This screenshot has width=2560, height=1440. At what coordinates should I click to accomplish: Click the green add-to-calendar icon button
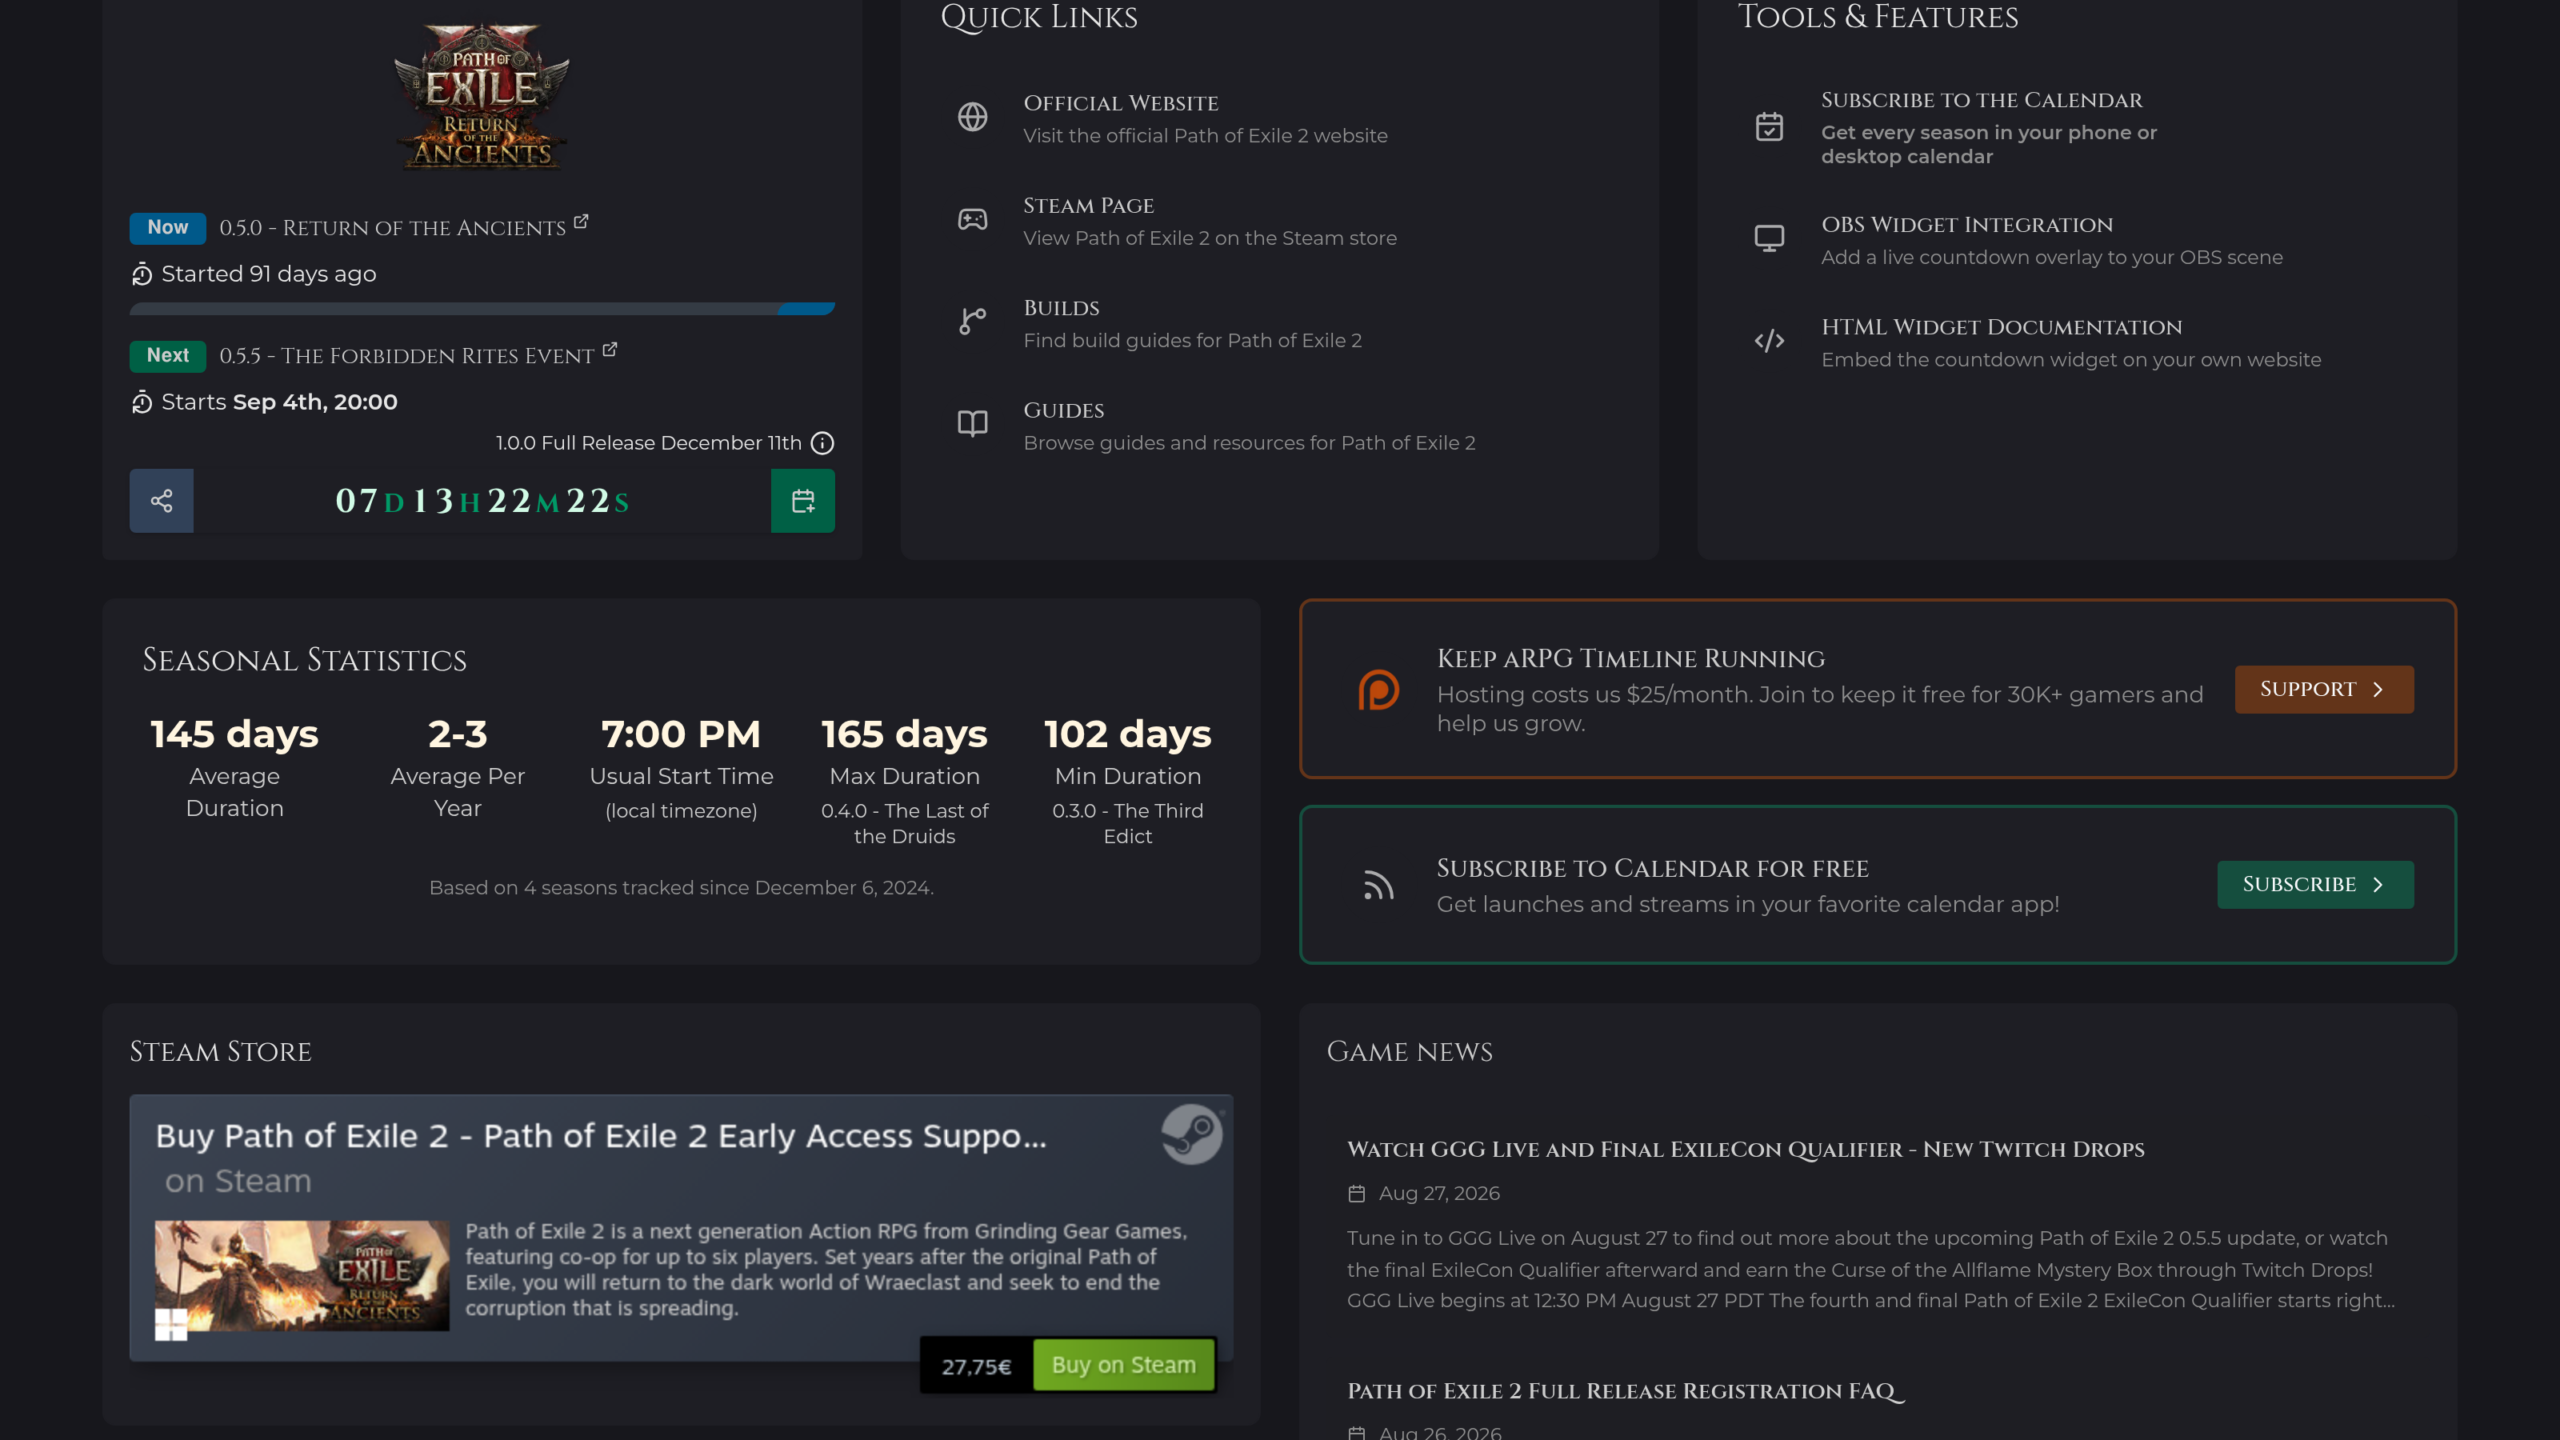pyautogui.click(x=803, y=501)
